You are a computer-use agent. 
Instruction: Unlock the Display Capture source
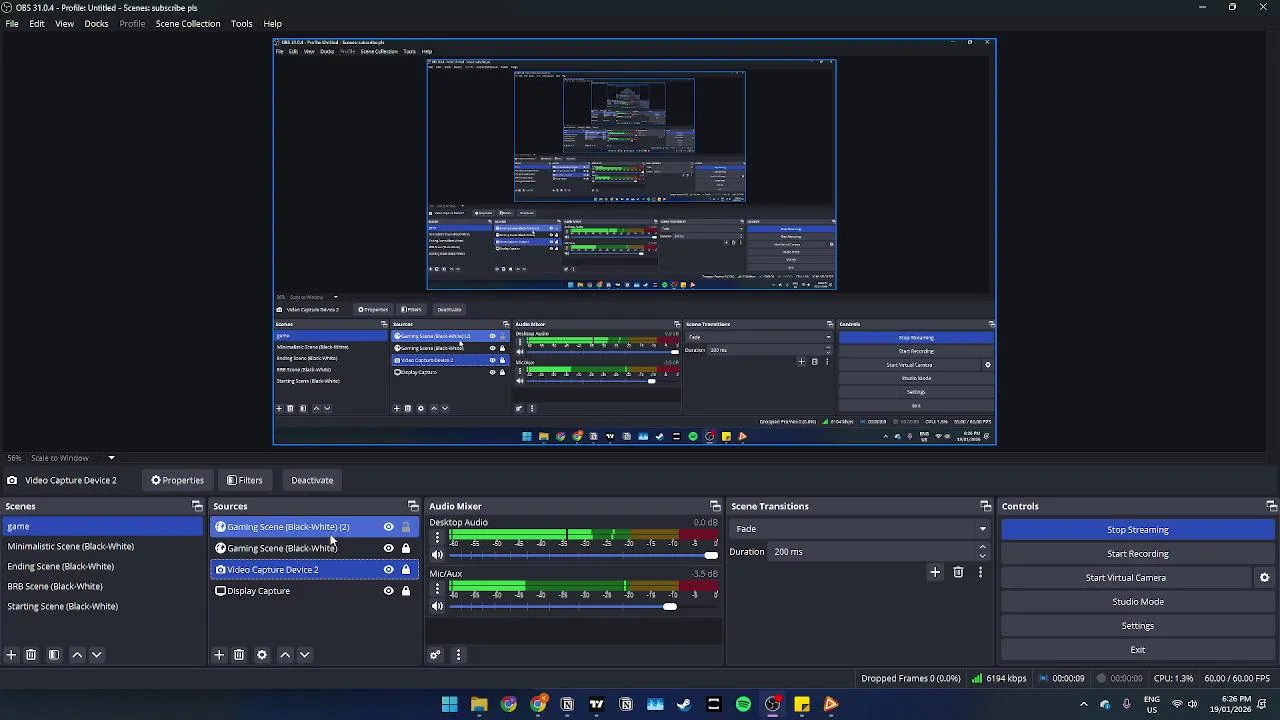406,591
